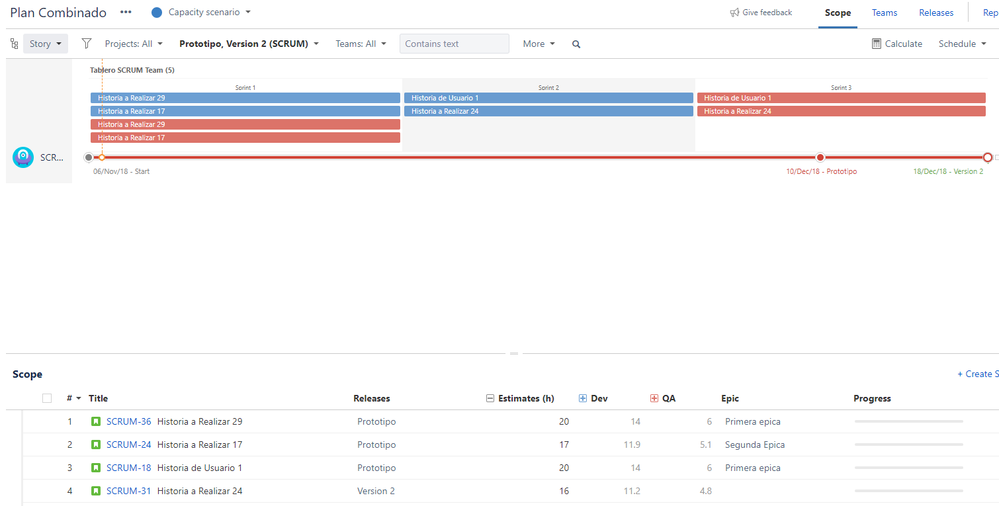Click progress bar for SCRUM-36 row
This screenshot has height=506, width=999.
[x=909, y=421]
